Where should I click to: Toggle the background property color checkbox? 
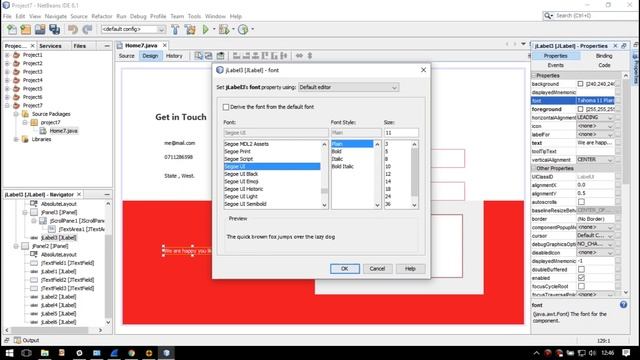point(580,84)
